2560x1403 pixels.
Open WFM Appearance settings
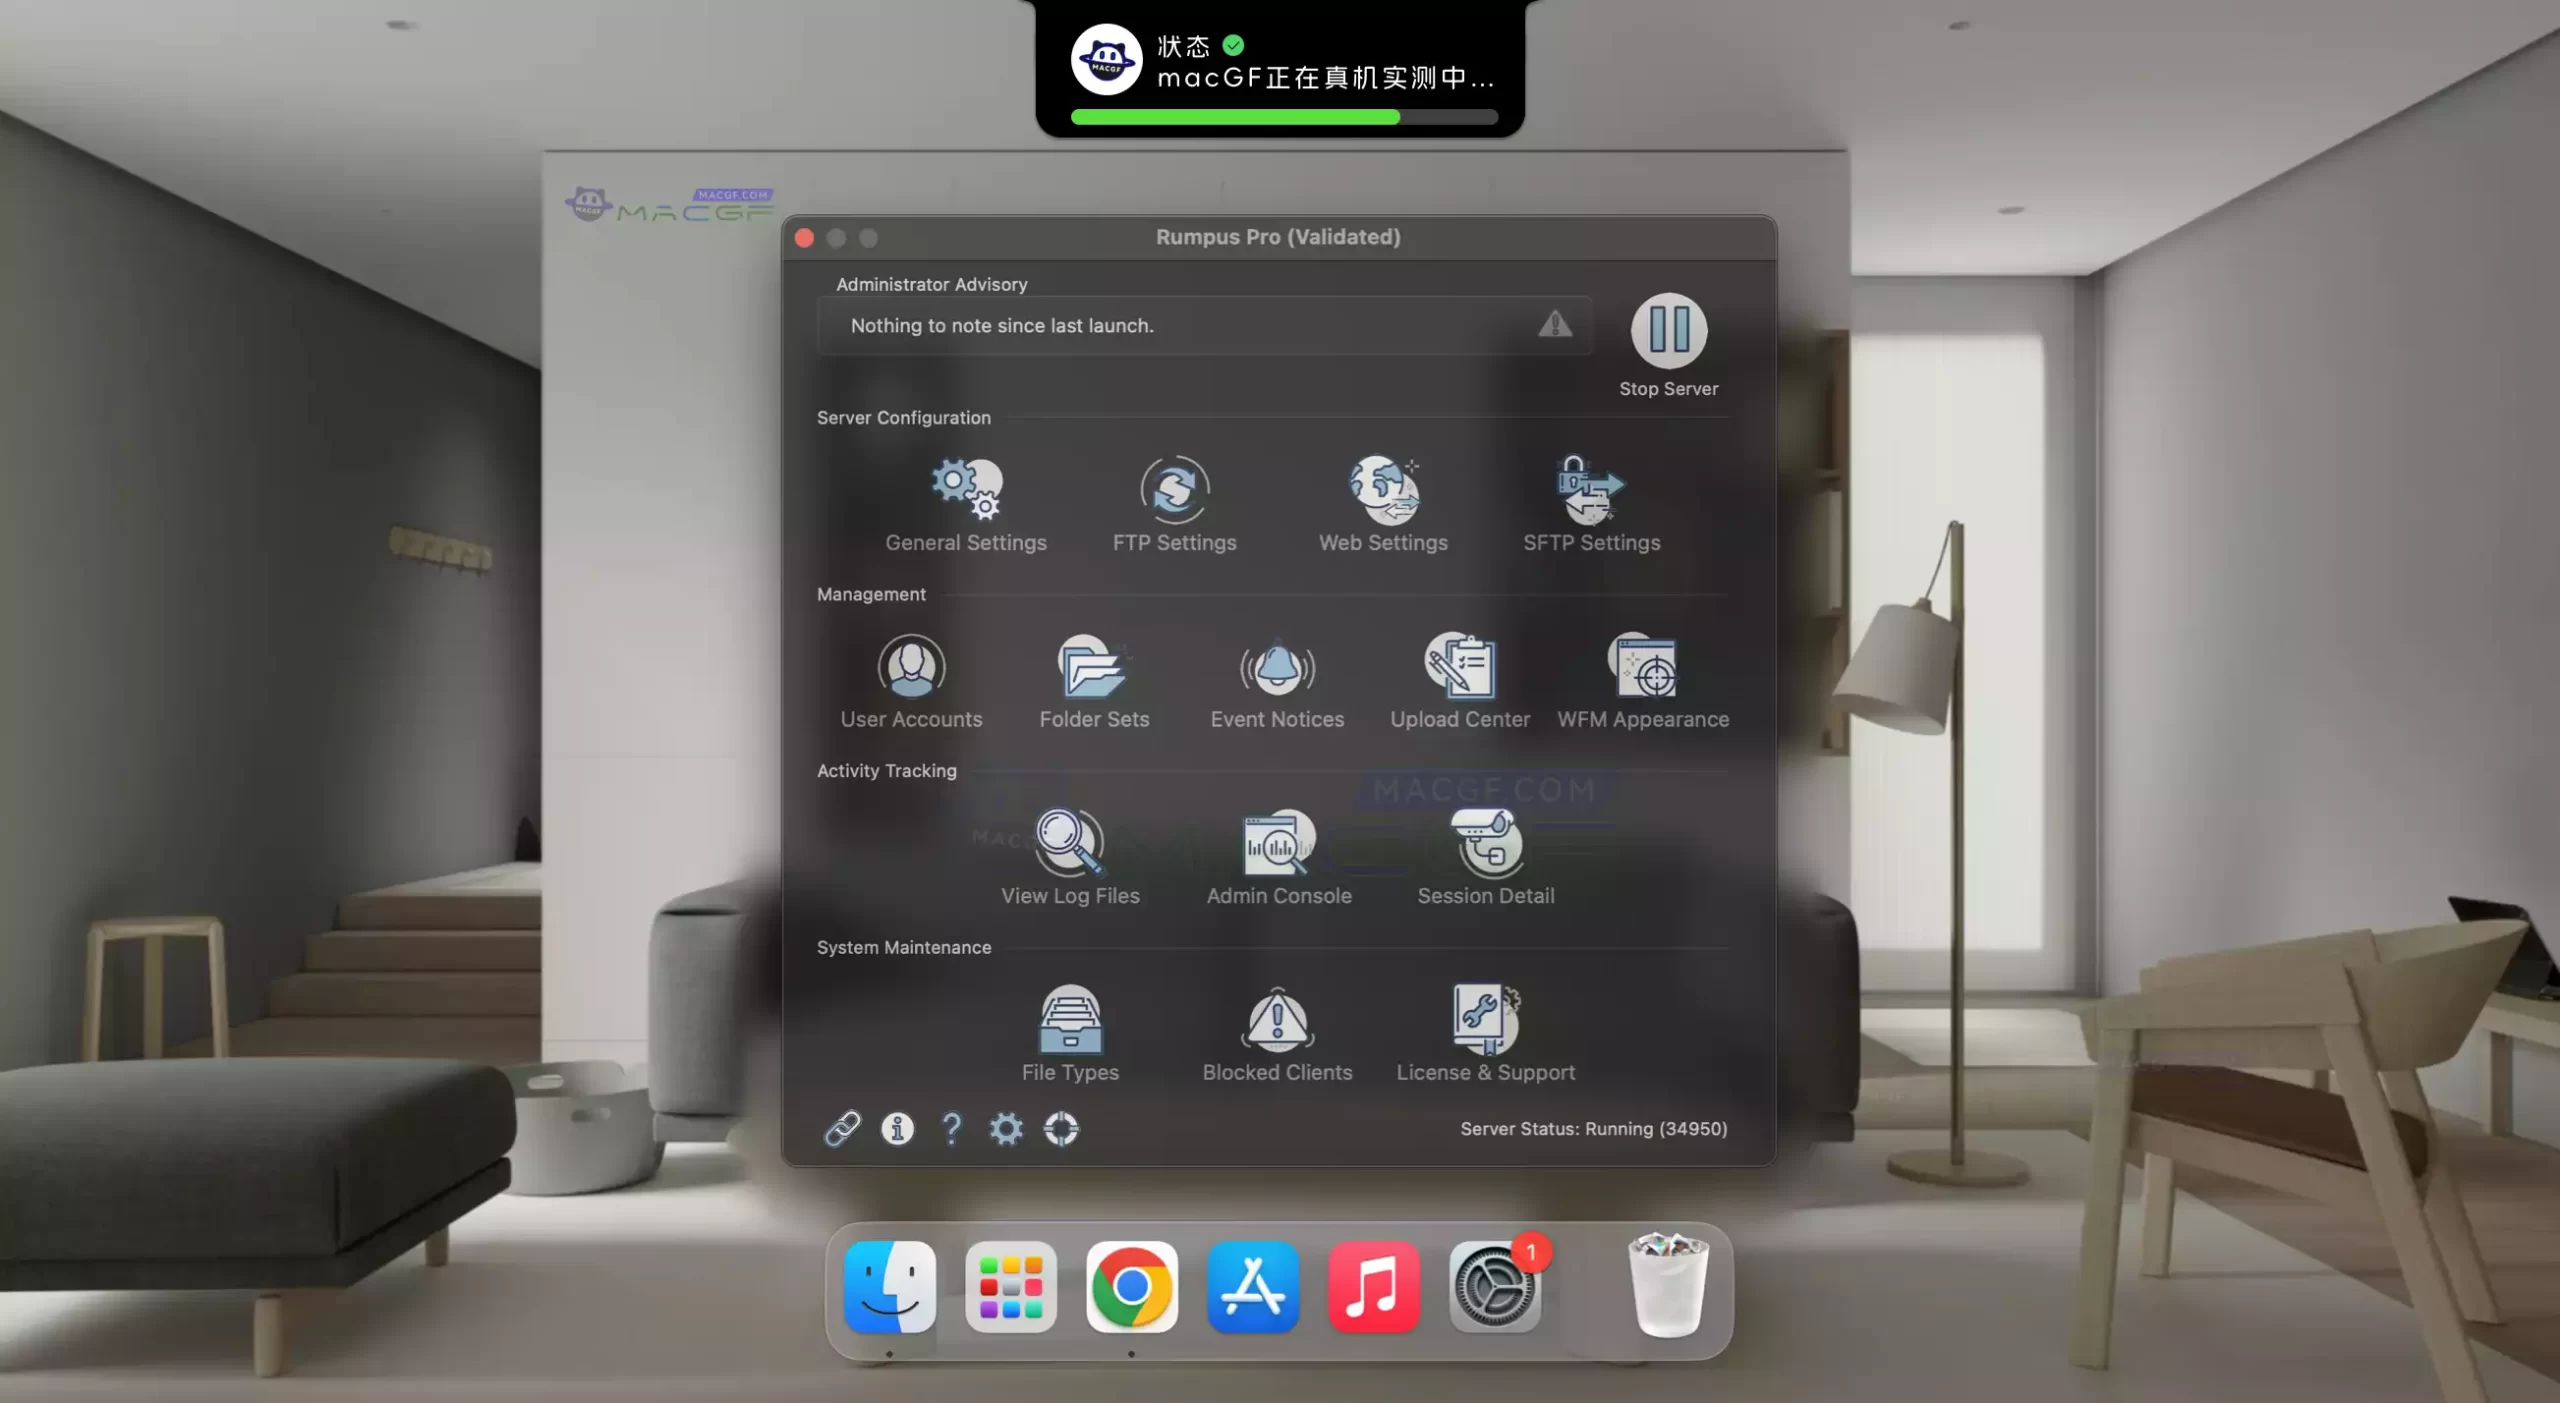[x=1643, y=667]
